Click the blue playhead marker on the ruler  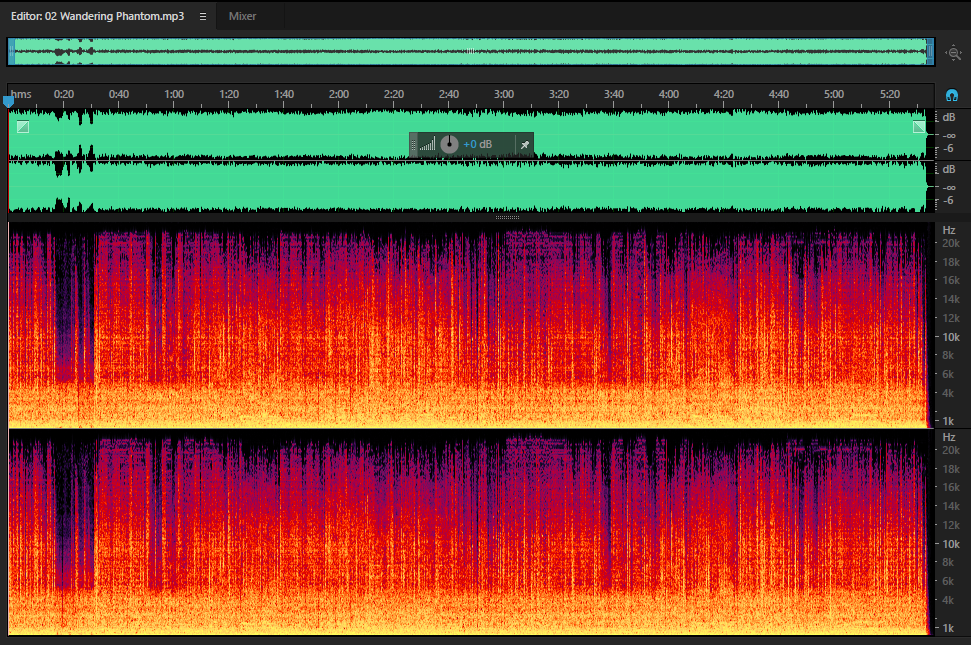pyautogui.click(x=9, y=100)
